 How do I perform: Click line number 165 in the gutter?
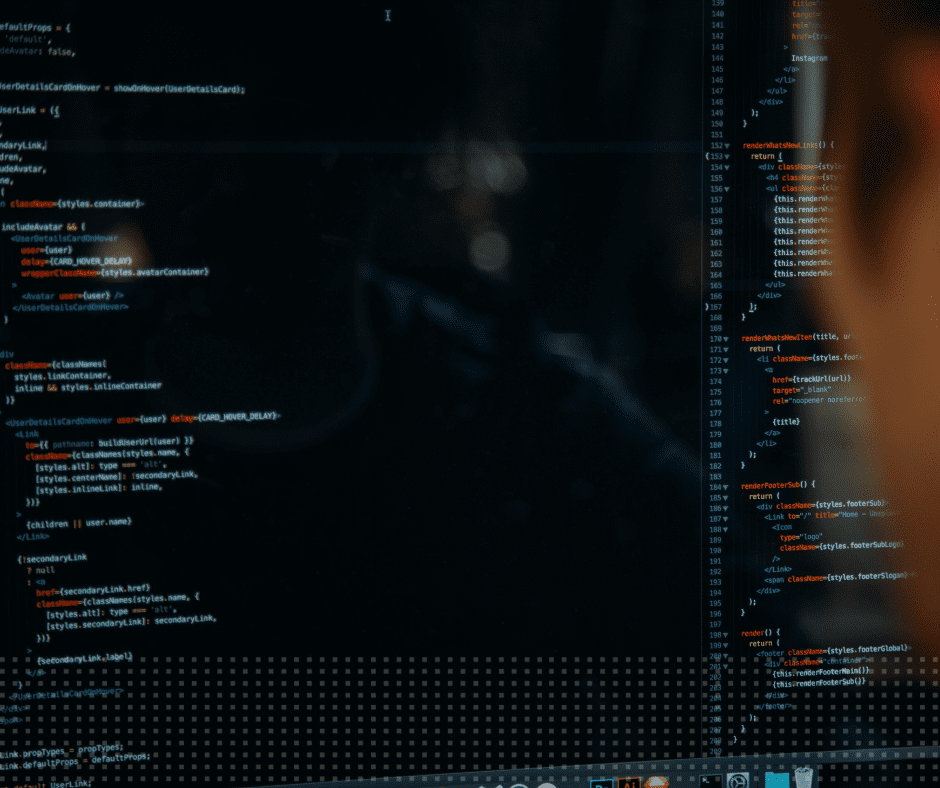coord(716,285)
